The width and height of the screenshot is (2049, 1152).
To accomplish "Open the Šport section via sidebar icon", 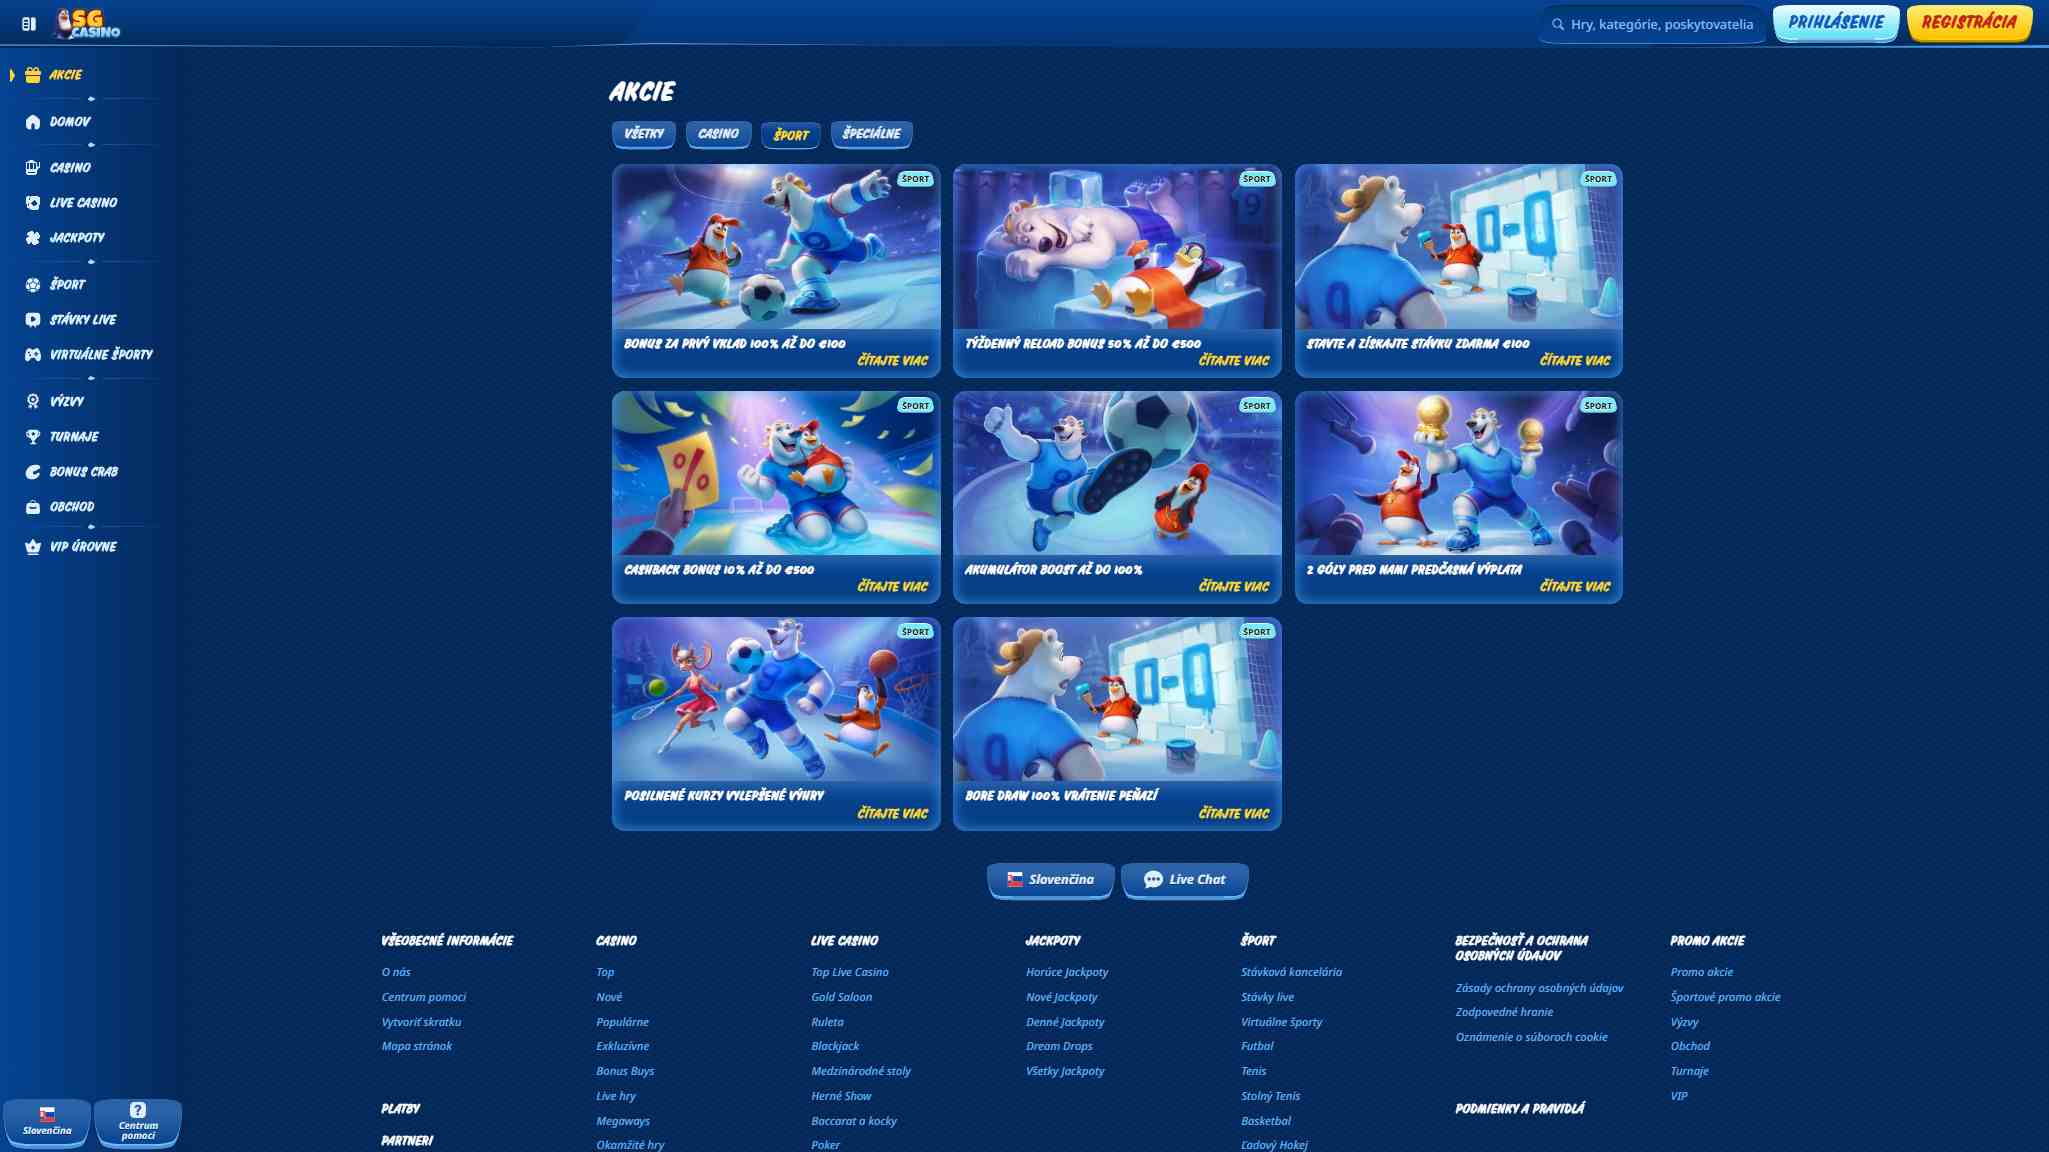I will point(33,284).
